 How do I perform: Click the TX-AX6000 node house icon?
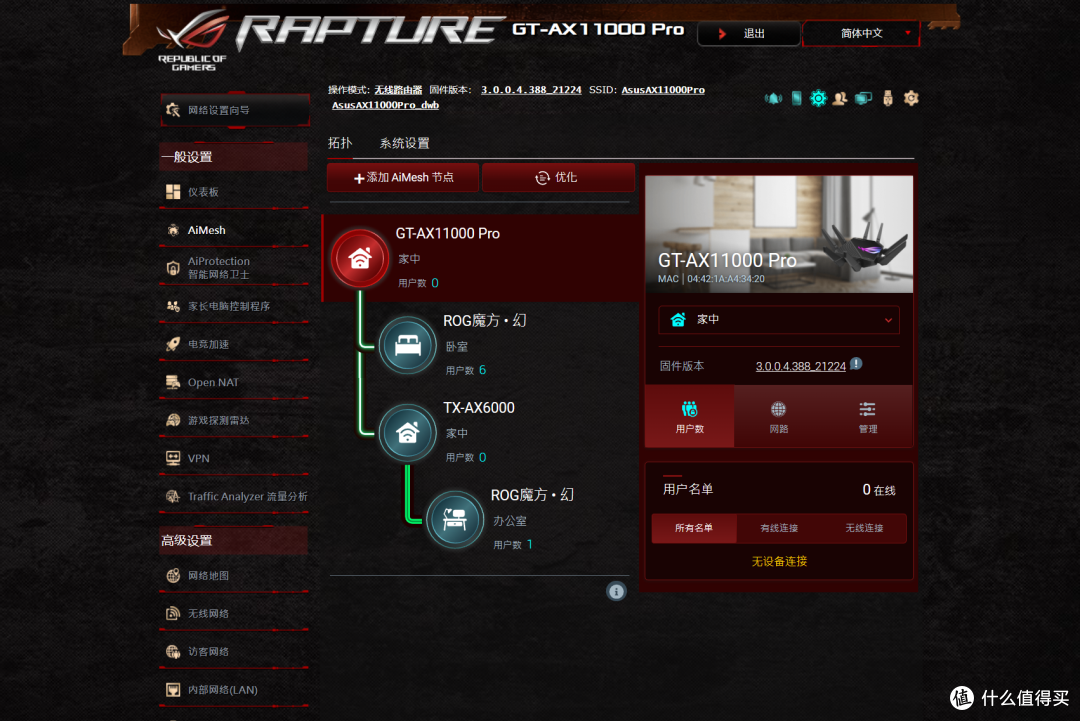[x=407, y=432]
